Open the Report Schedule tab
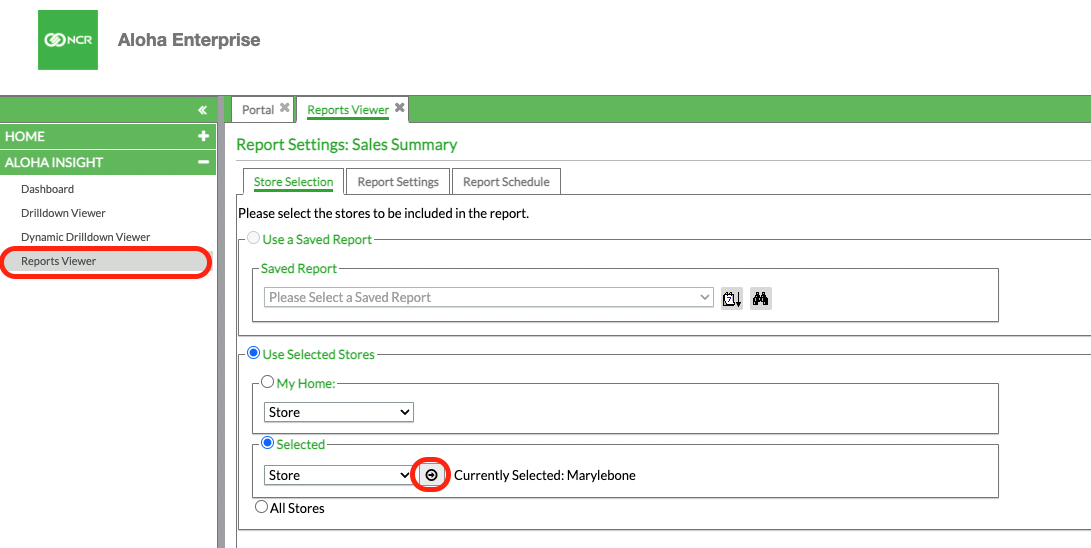Image resolution: width=1091 pixels, height=548 pixels. [x=506, y=182]
